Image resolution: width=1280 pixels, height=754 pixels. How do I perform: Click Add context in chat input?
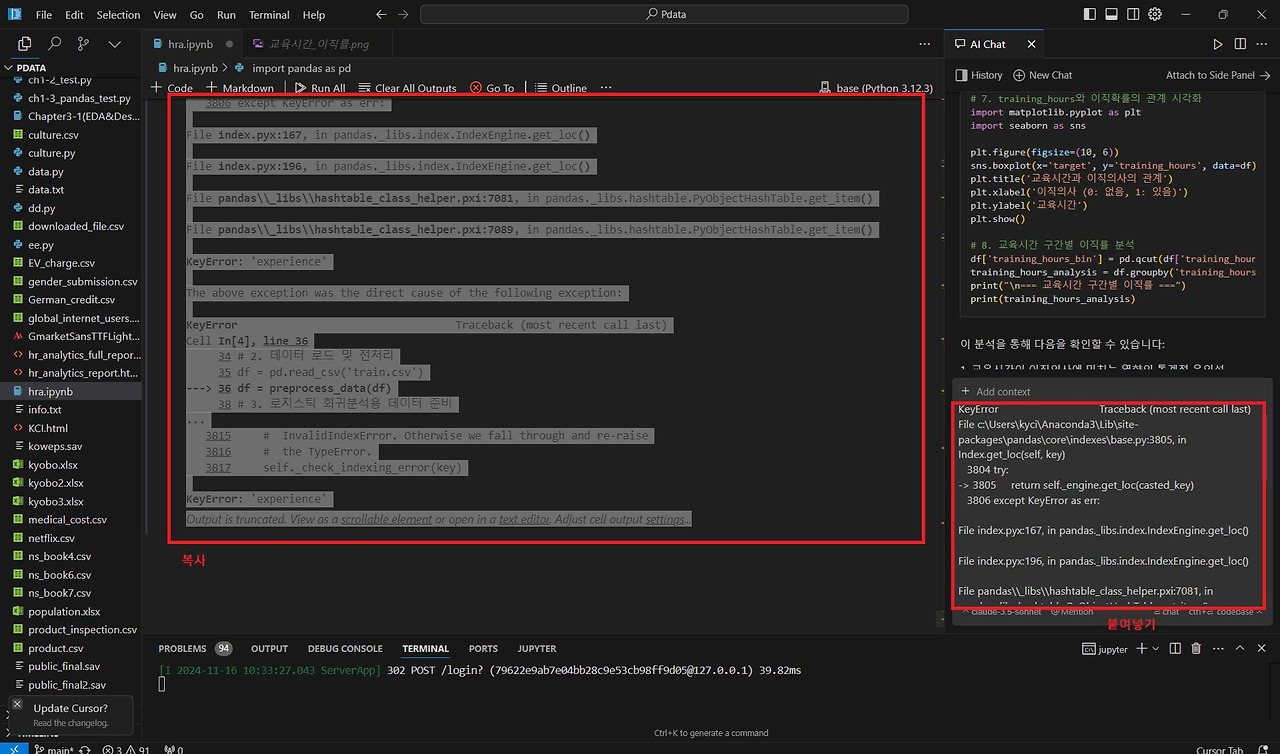click(x=995, y=392)
